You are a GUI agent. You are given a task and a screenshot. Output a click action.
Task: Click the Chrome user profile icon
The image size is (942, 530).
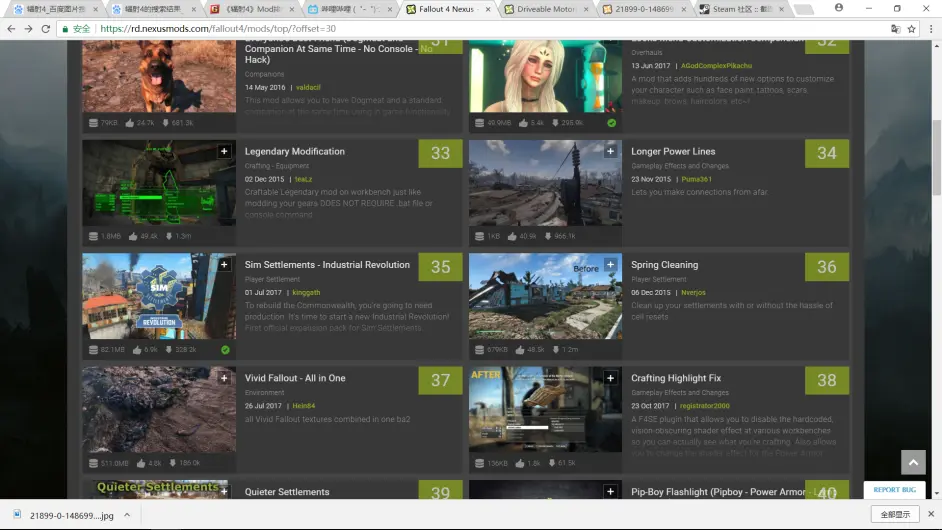tap(839, 8)
